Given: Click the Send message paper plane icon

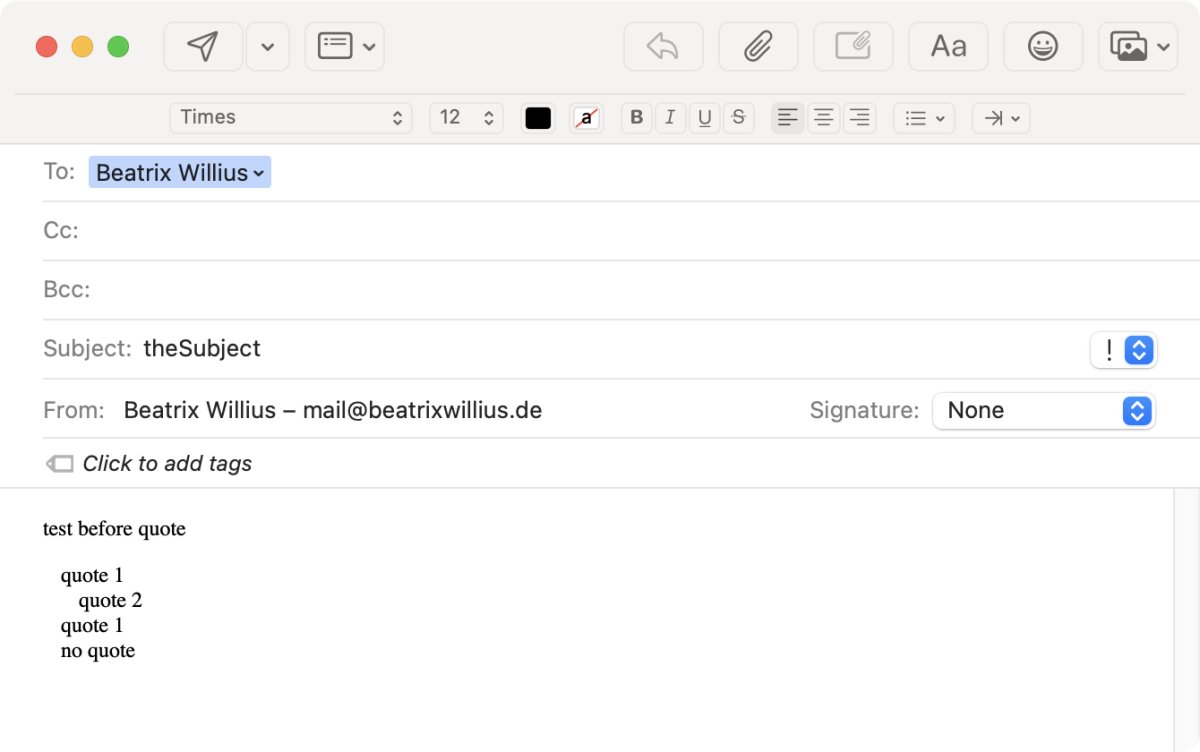Looking at the screenshot, I should point(203,47).
